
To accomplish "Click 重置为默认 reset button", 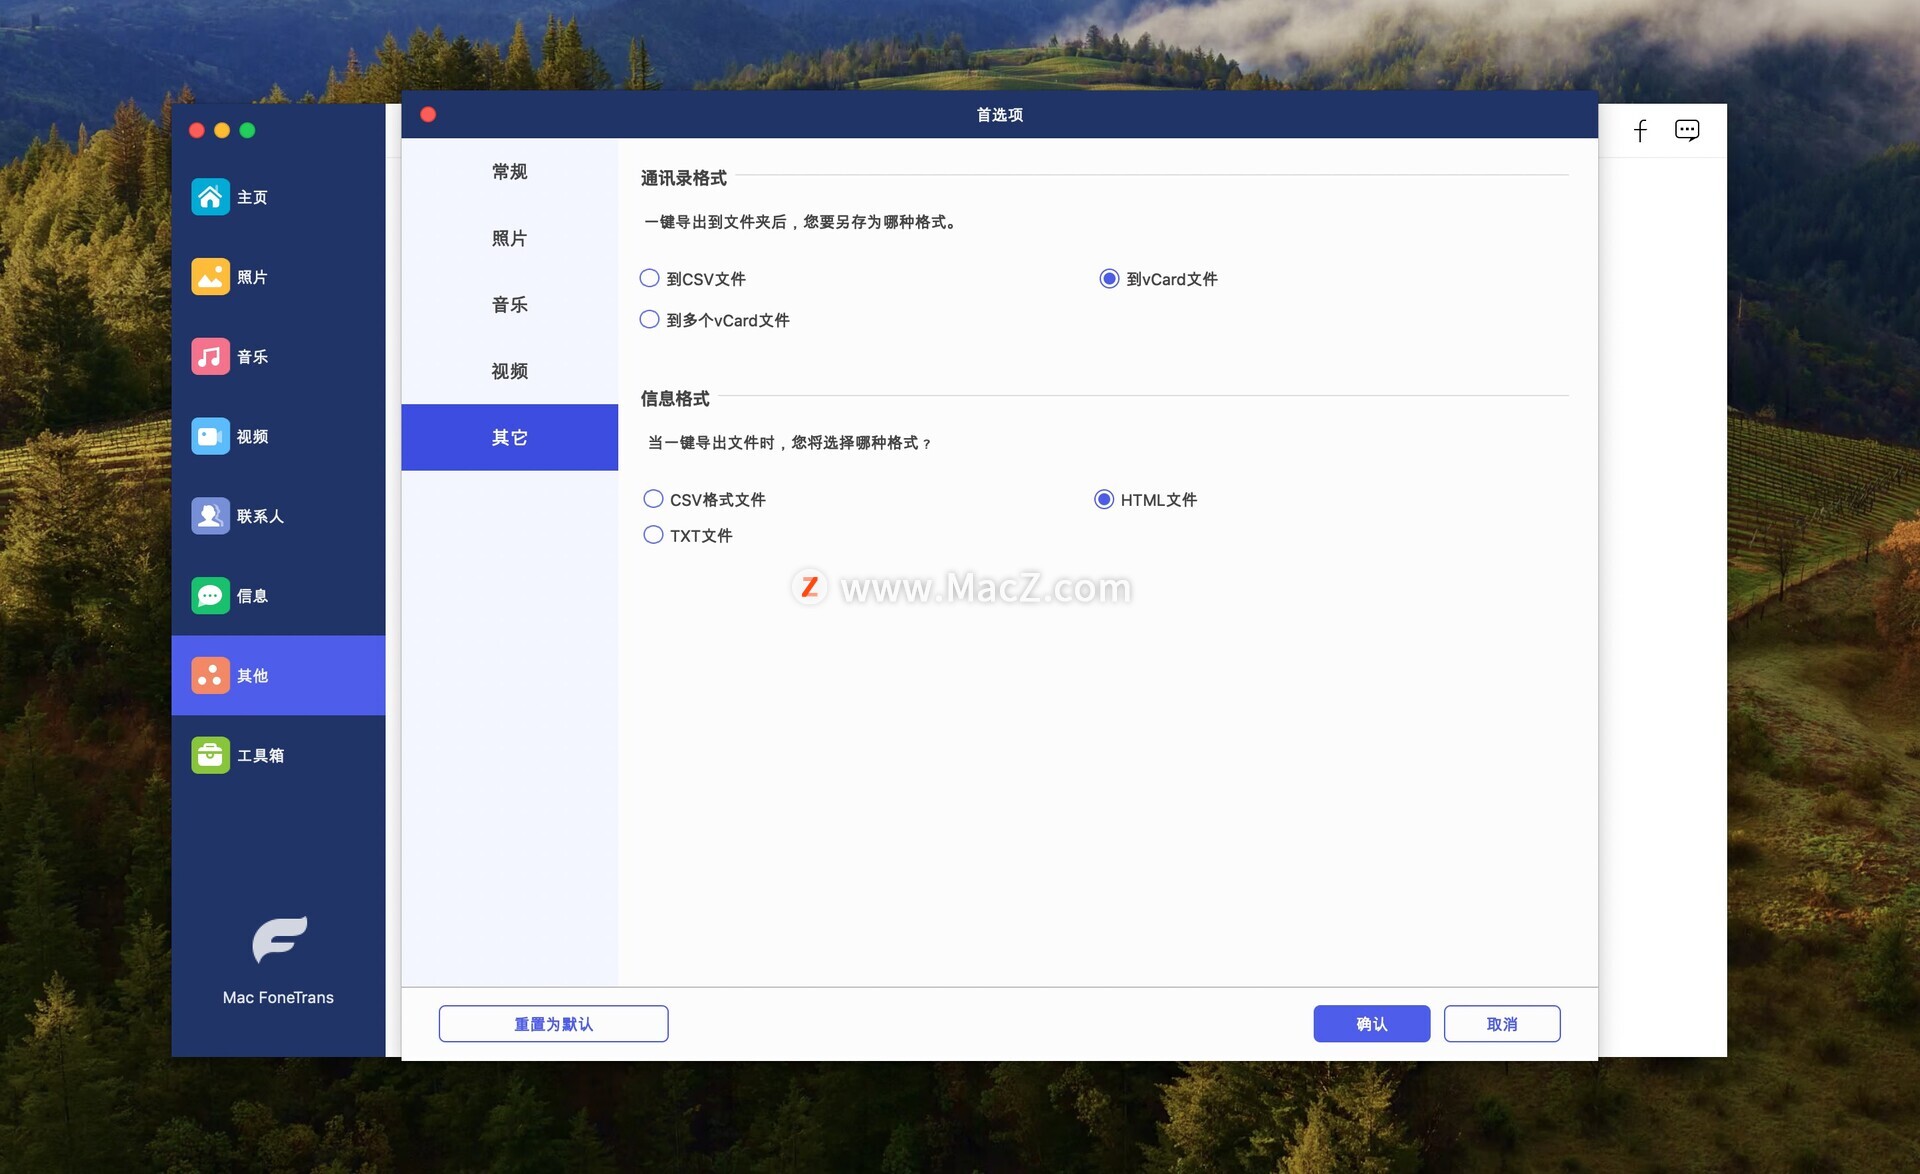I will [x=553, y=1024].
